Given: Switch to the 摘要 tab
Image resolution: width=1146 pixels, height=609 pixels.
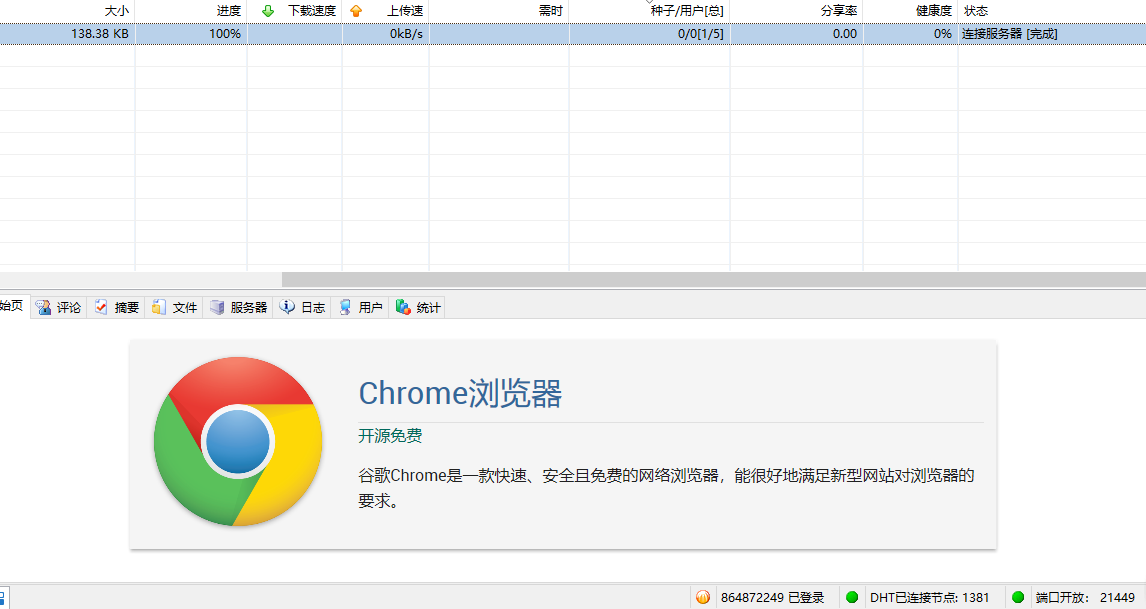Looking at the screenshot, I should pos(116,308).
